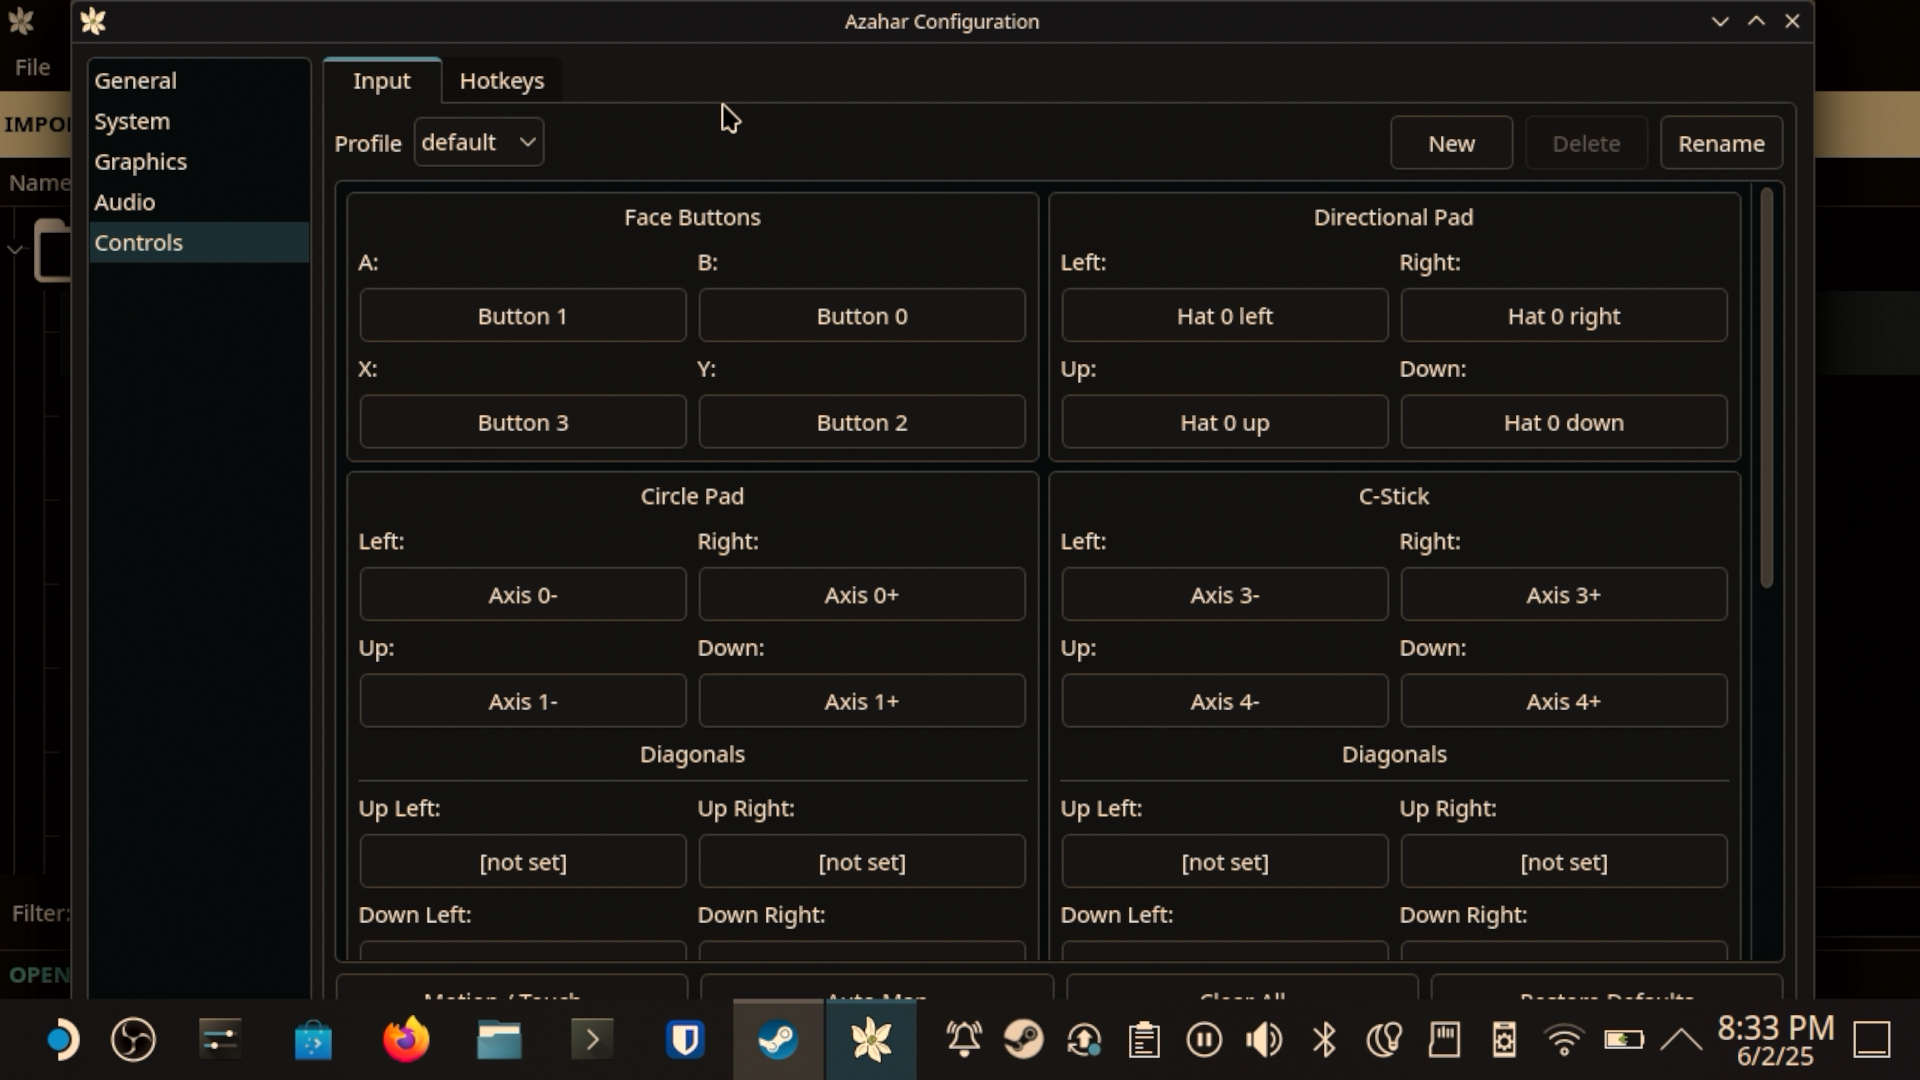Open clipboard tray icon
This screenshot has height=1080, width=1920.
1144,1040
